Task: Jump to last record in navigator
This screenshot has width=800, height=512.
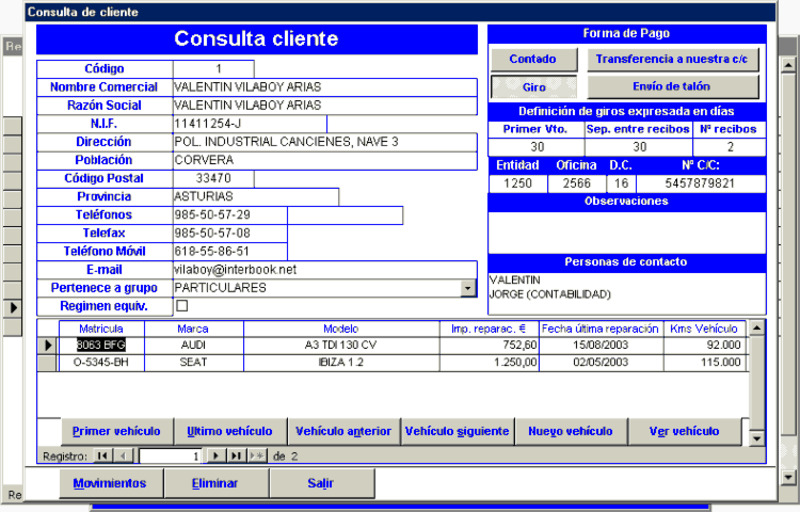Action: (x=236, y=456)
